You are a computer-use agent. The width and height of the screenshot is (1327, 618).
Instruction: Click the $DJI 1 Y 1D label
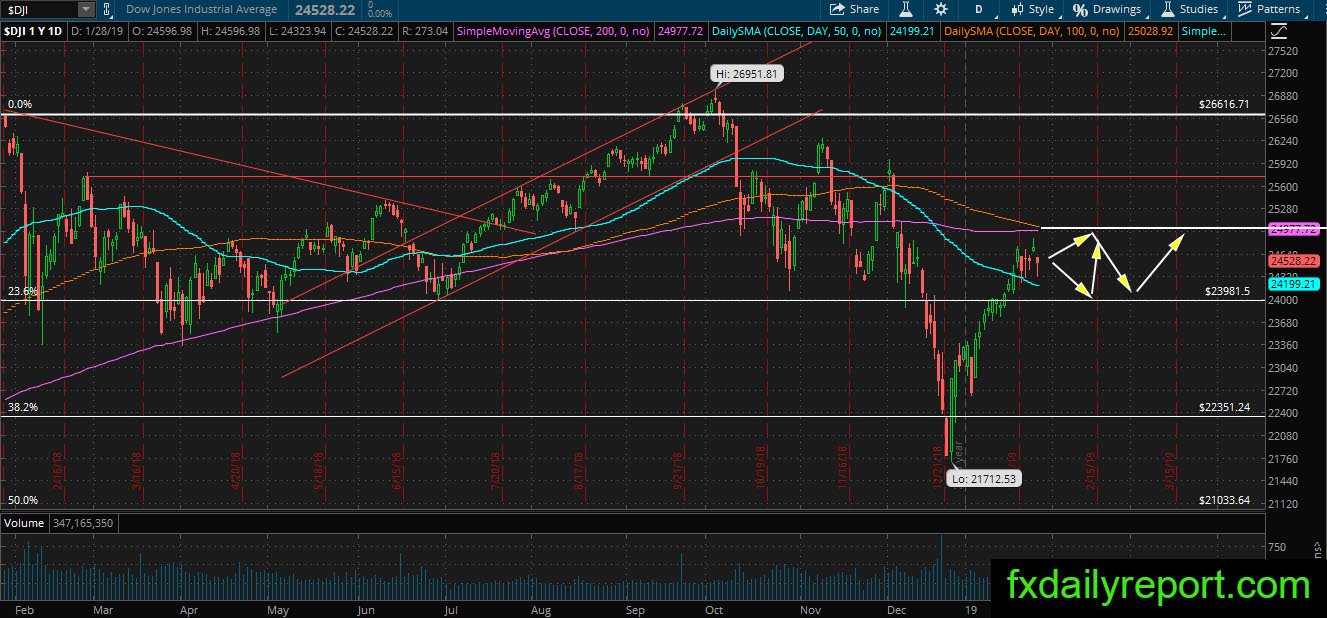pyautogui.click(x=34, y=32)
